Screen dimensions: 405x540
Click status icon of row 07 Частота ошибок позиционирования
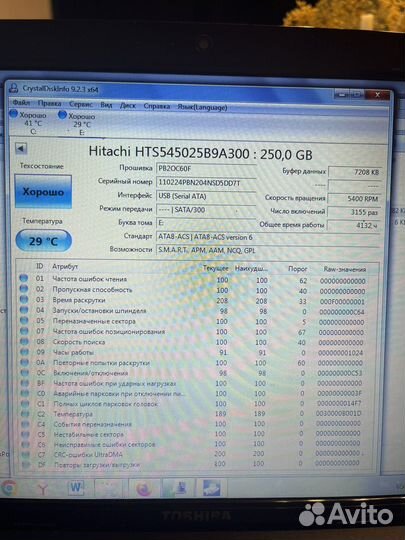coord(24,331)
